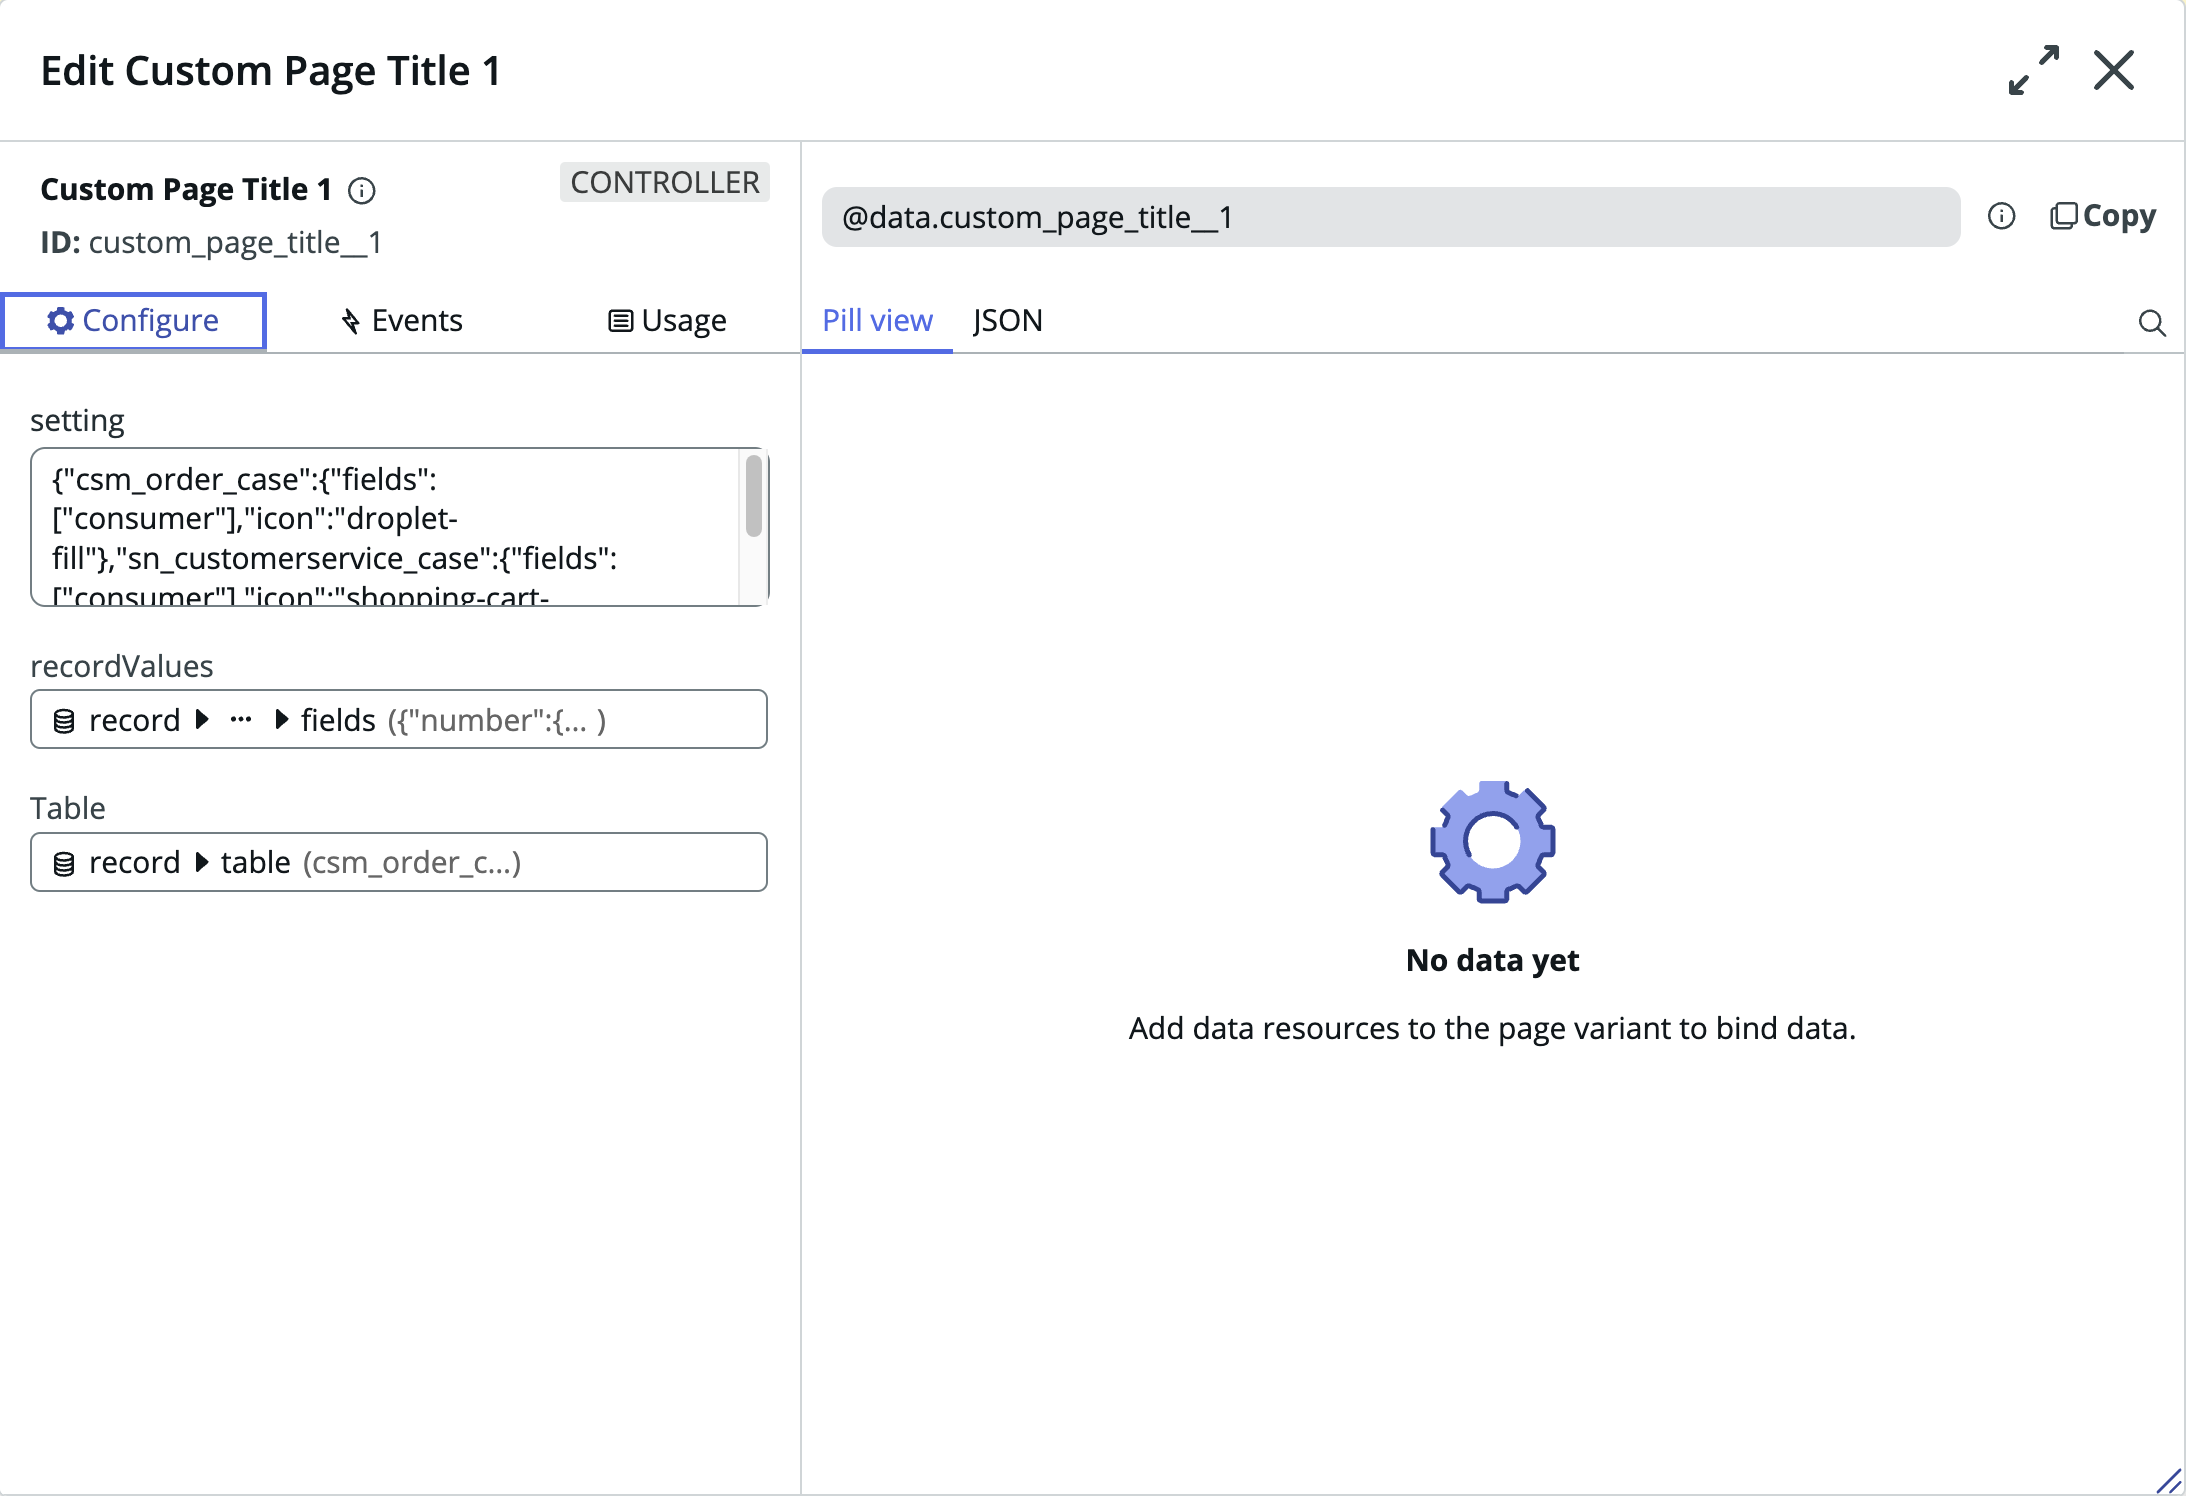Expand the record arrow in recordValues pill
This screenshot has width=2186, height=1496.
pos(202,720)
